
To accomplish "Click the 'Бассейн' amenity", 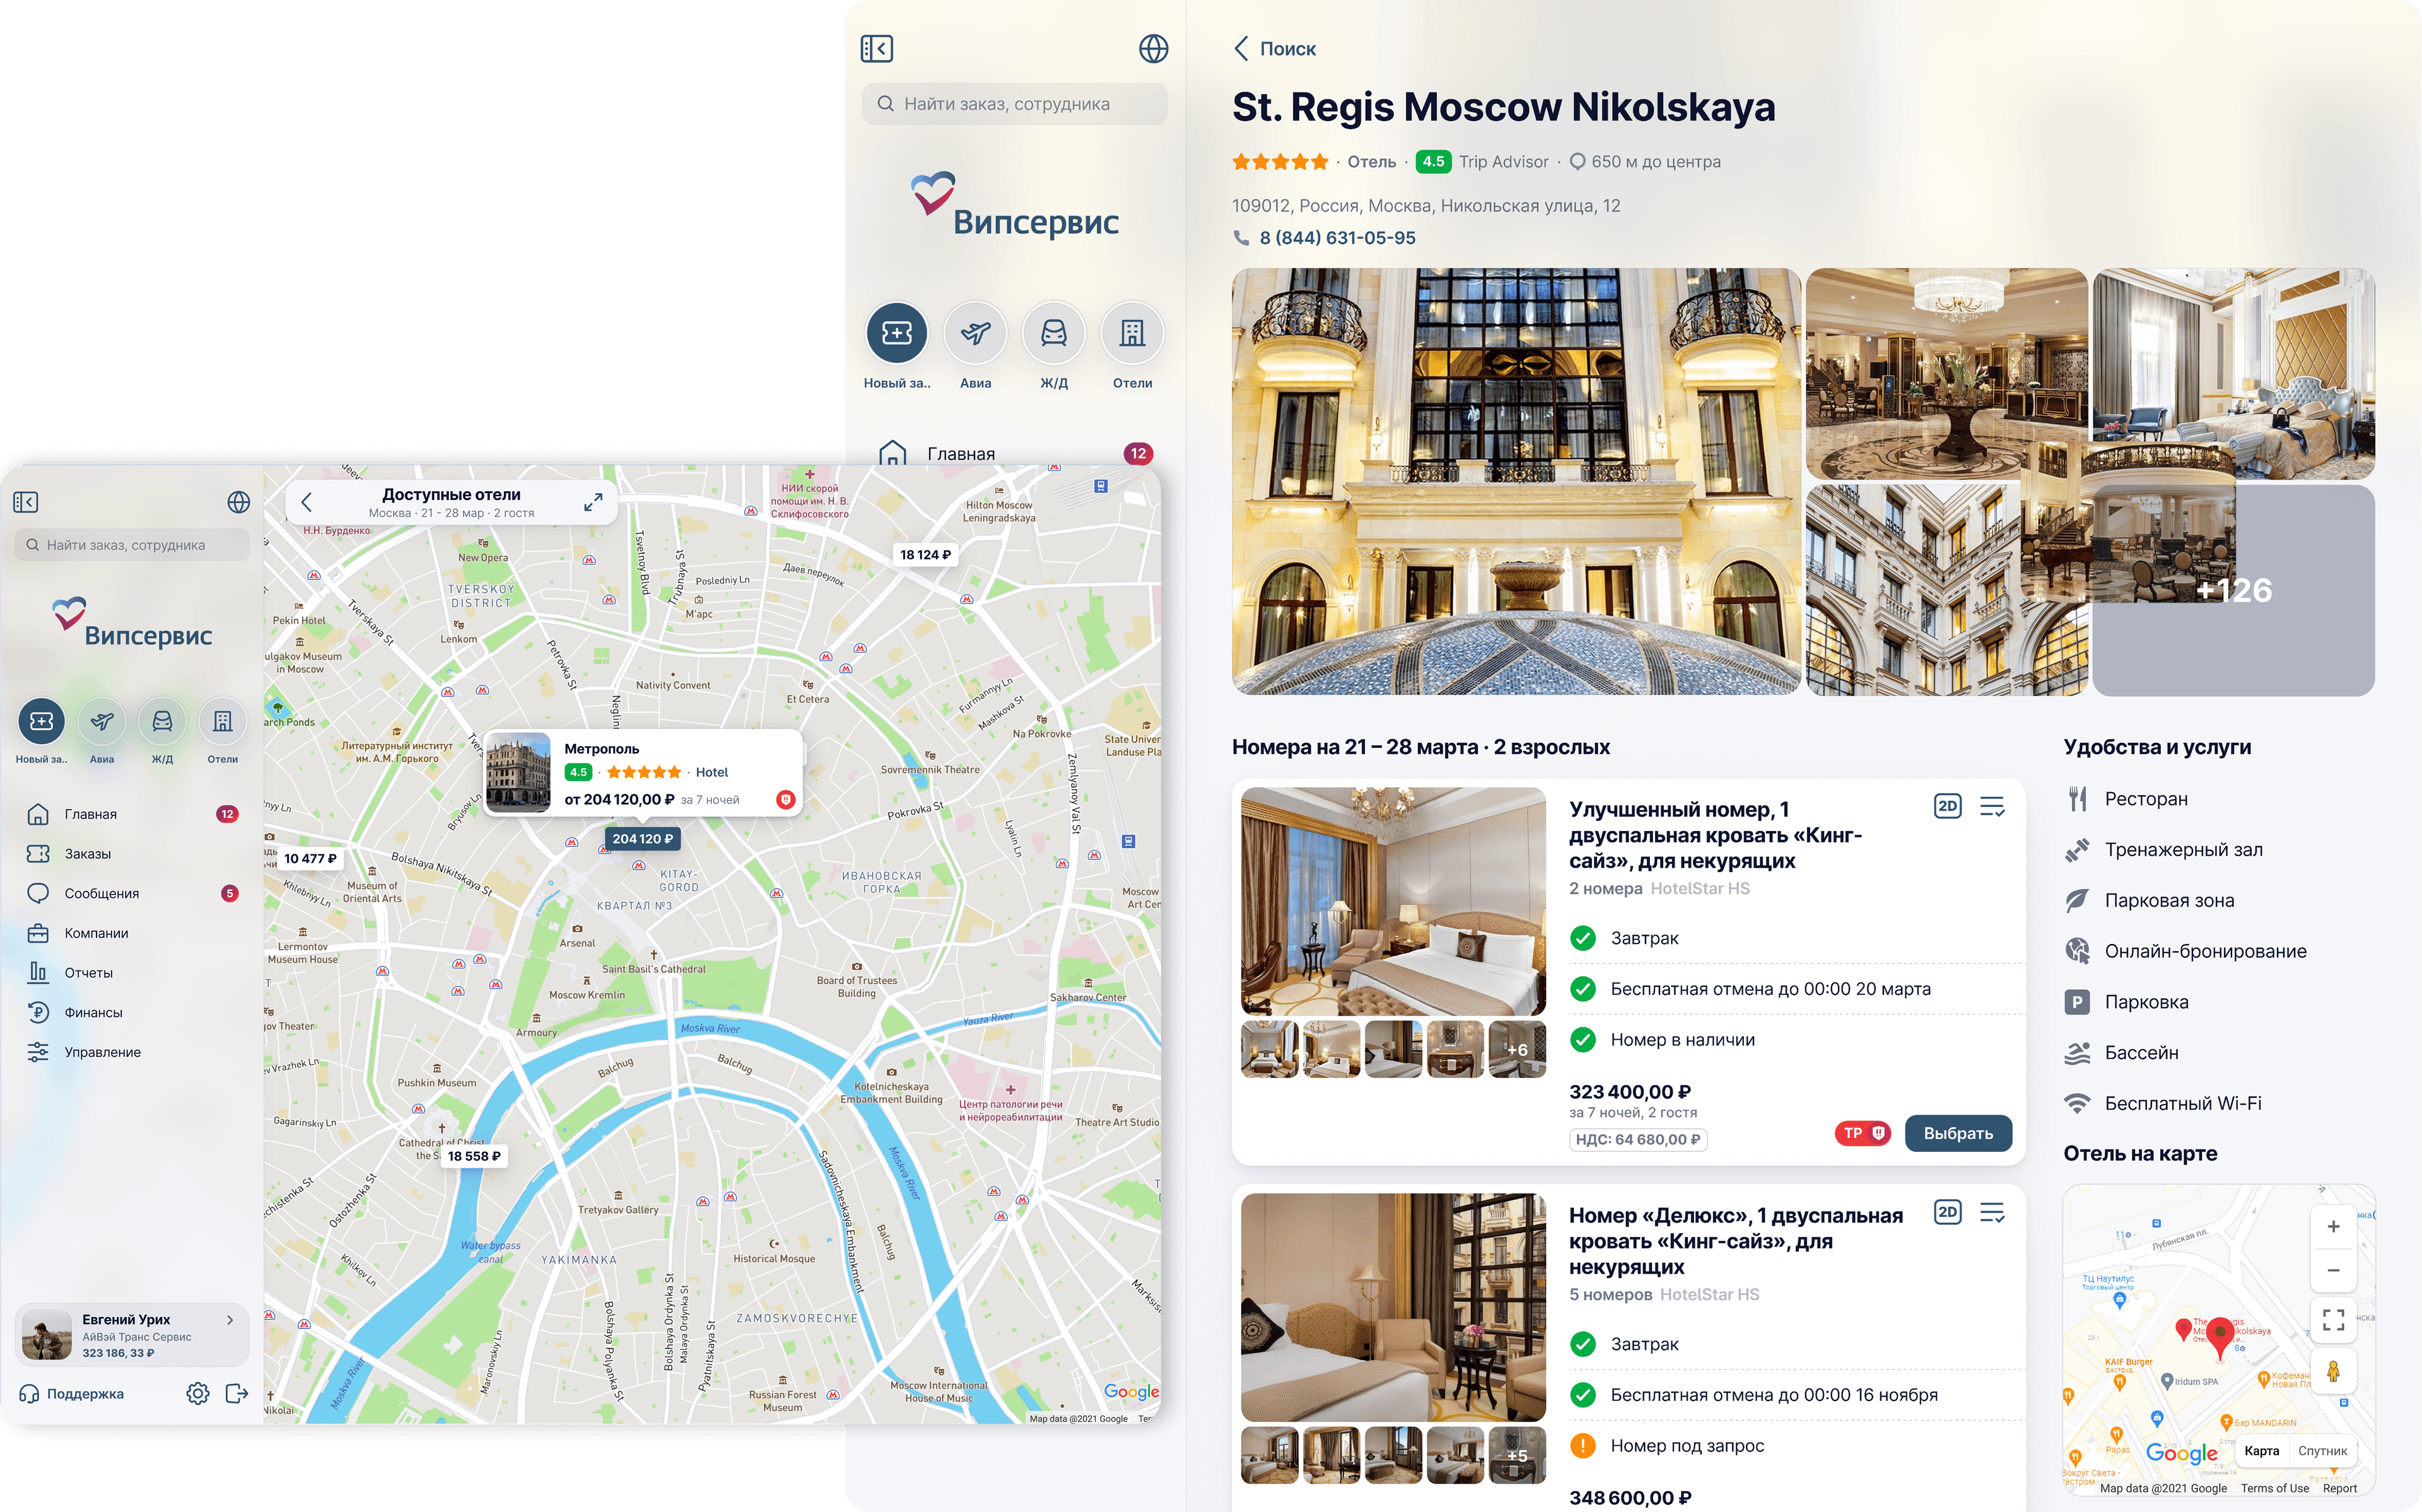I will coord(2122,1052).
